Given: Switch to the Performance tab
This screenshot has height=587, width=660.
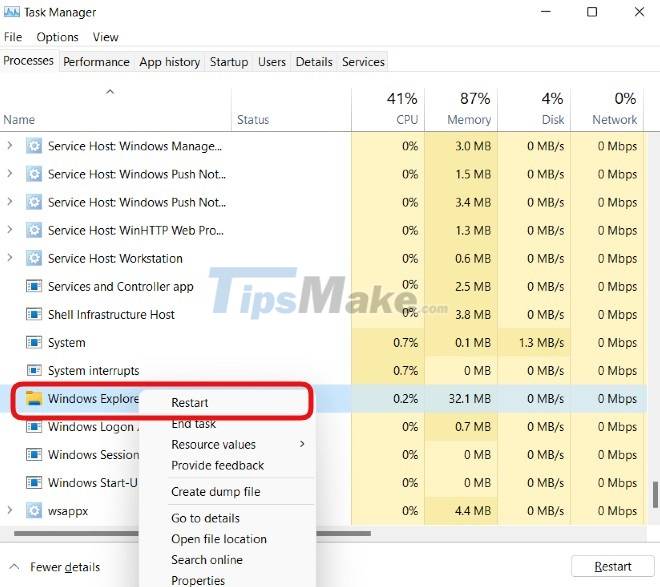Looking at the screenshot, I should coord(96,62).
